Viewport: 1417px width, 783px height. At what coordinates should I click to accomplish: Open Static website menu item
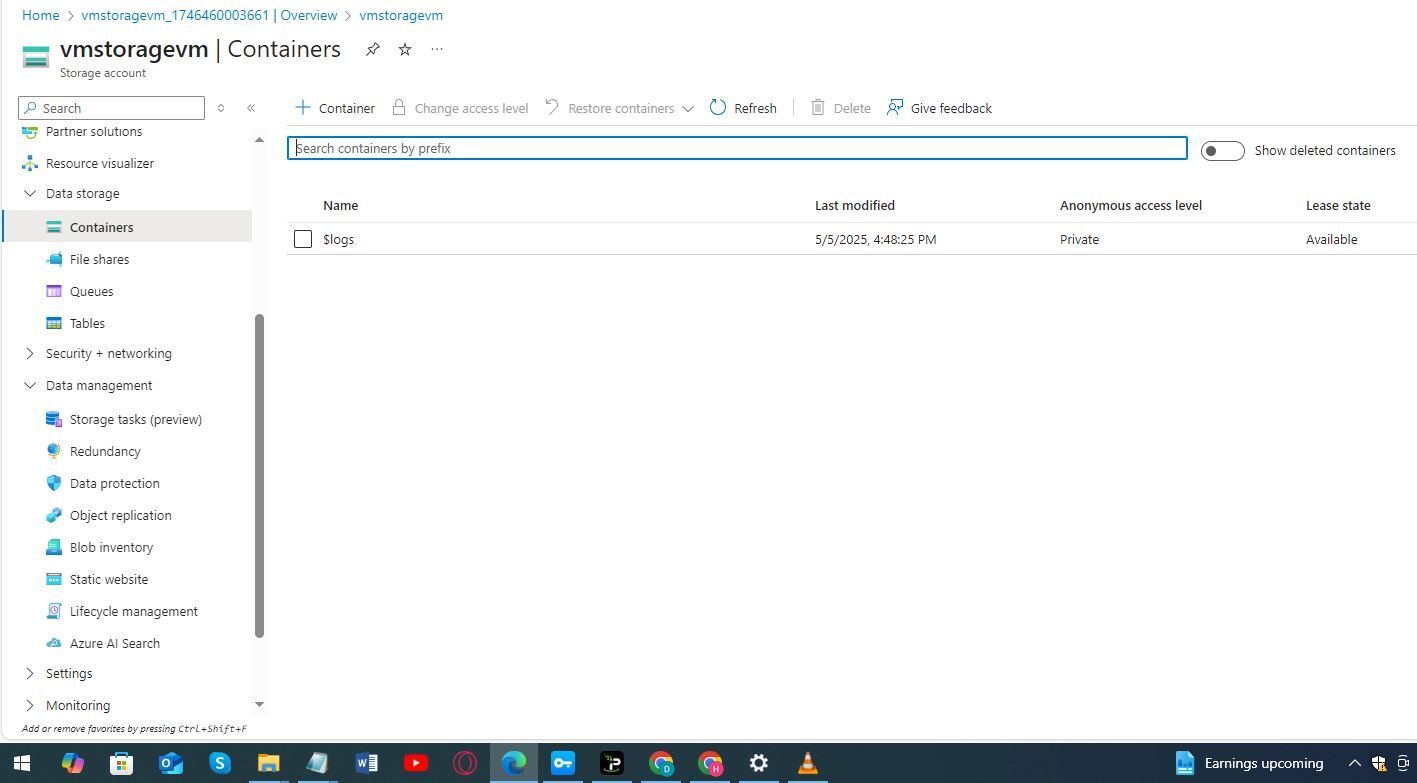coord(109,579)
